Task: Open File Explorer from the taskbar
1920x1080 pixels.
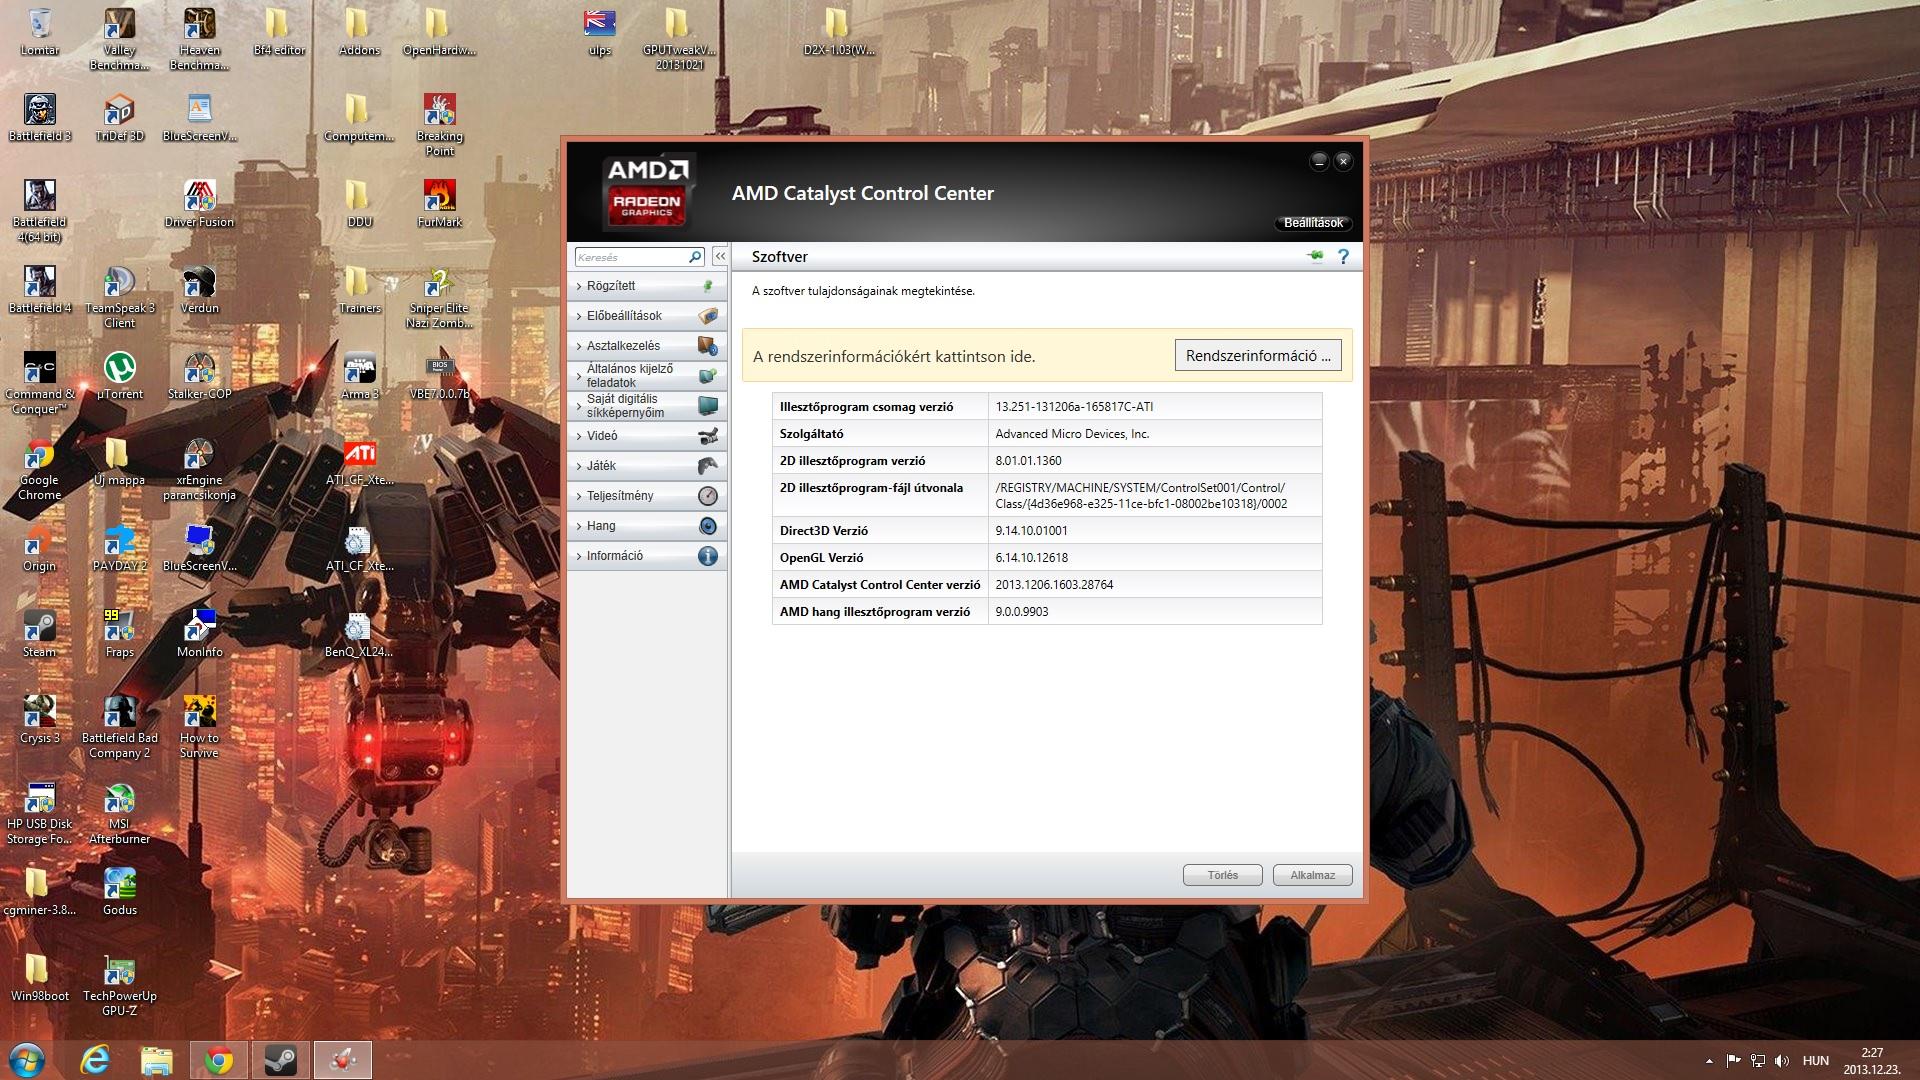Action: [x=157, y=1060]
